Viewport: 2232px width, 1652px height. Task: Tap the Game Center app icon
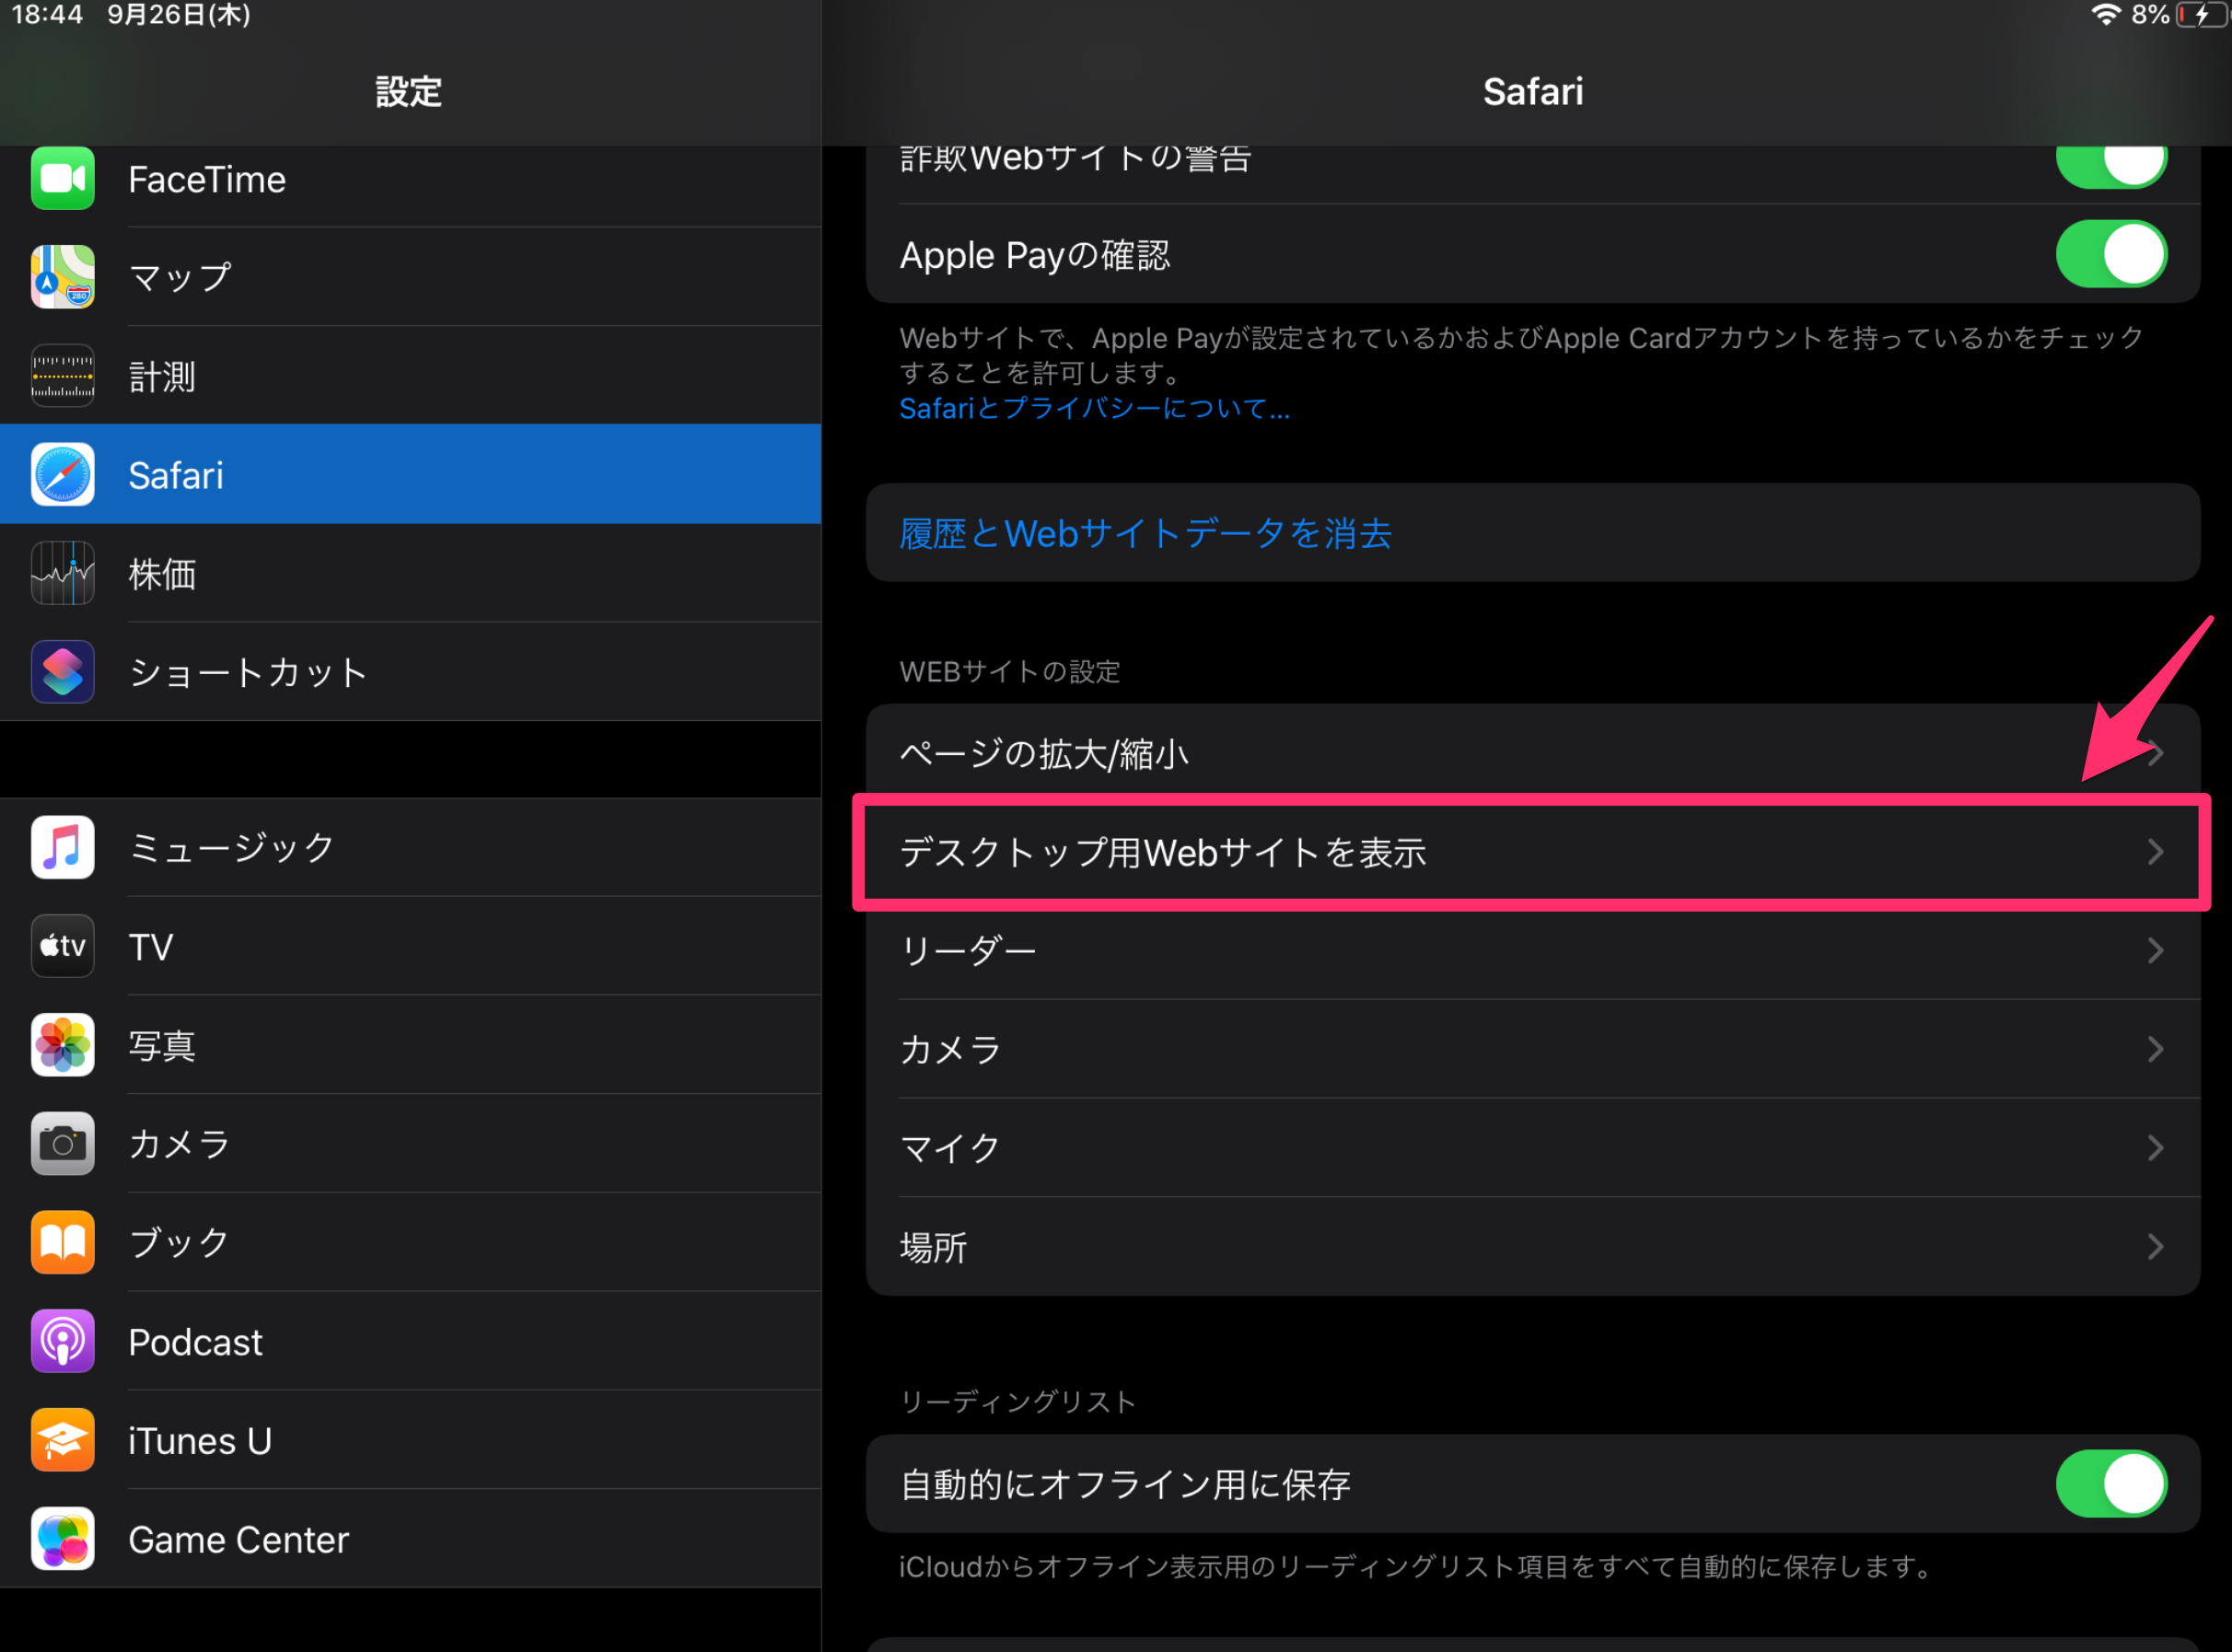pos(63,1539)
